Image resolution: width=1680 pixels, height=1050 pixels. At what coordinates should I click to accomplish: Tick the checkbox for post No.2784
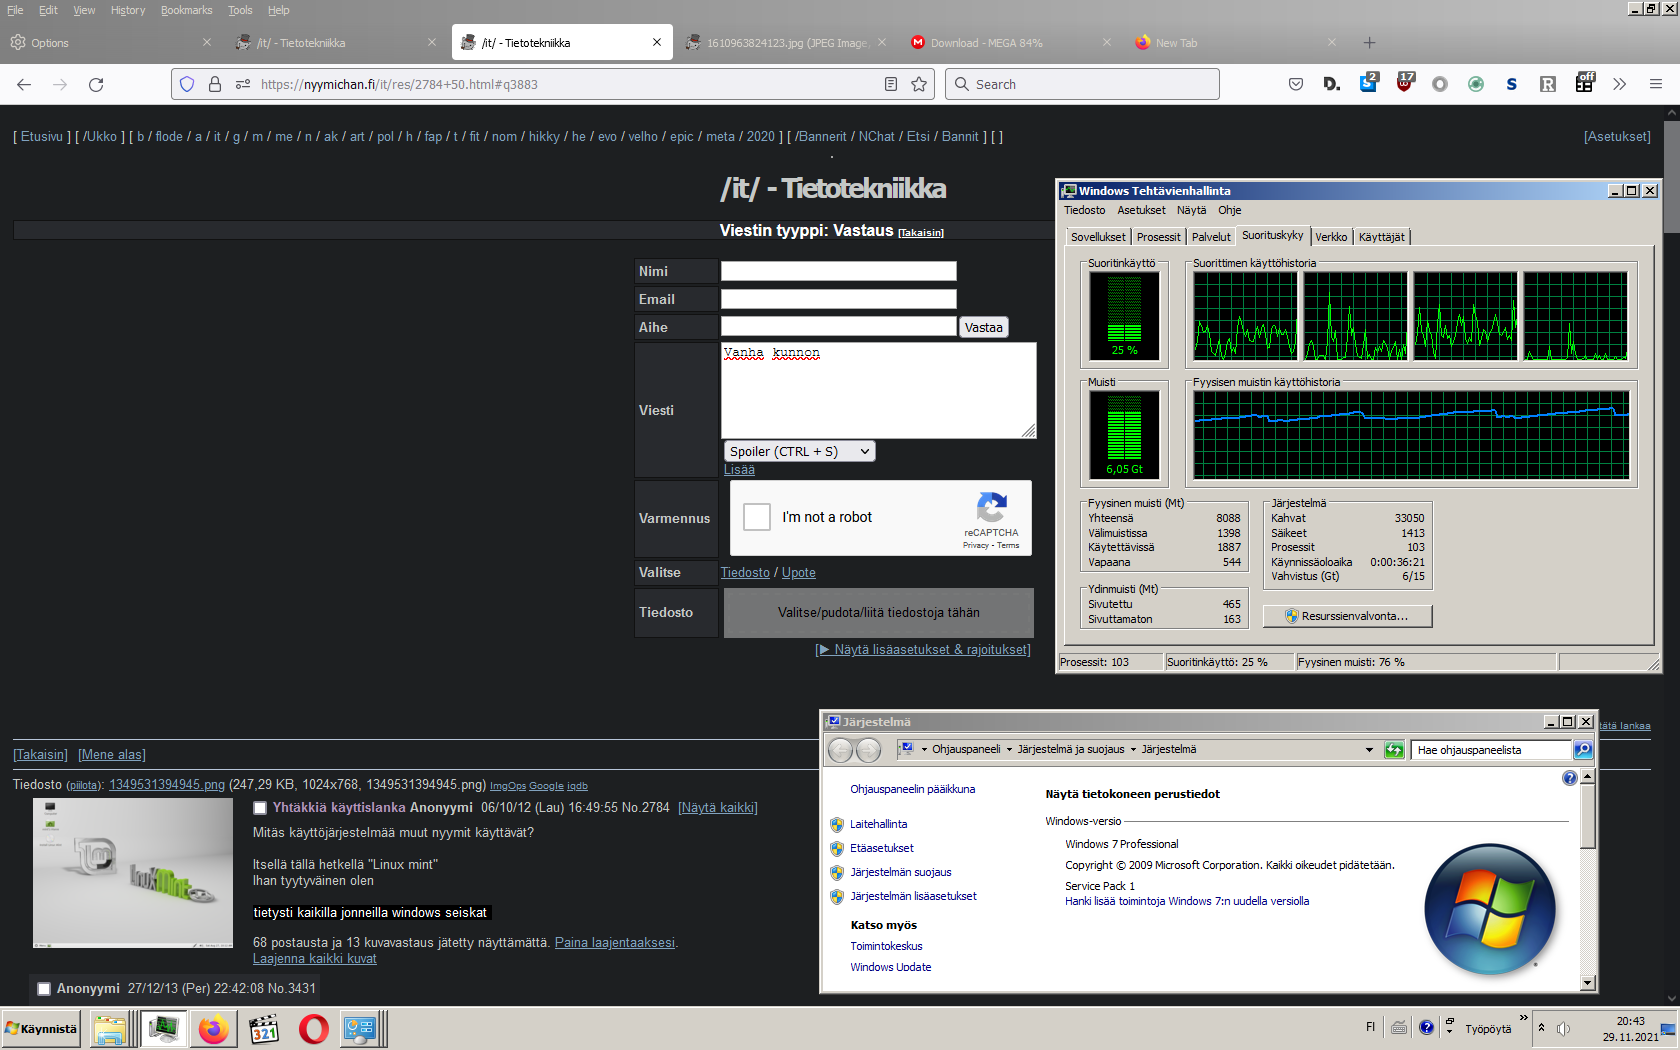click(260, 808)
